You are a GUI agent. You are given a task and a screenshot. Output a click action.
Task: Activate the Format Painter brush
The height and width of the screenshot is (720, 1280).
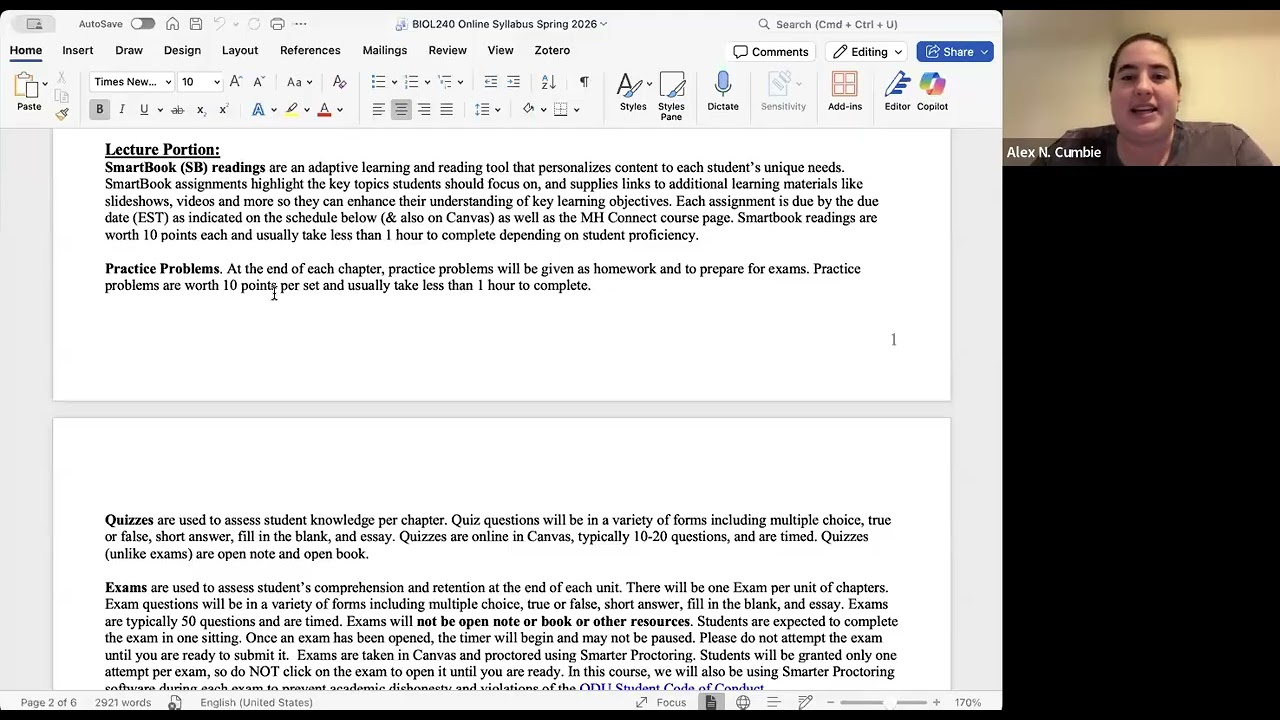coord(62,114)
